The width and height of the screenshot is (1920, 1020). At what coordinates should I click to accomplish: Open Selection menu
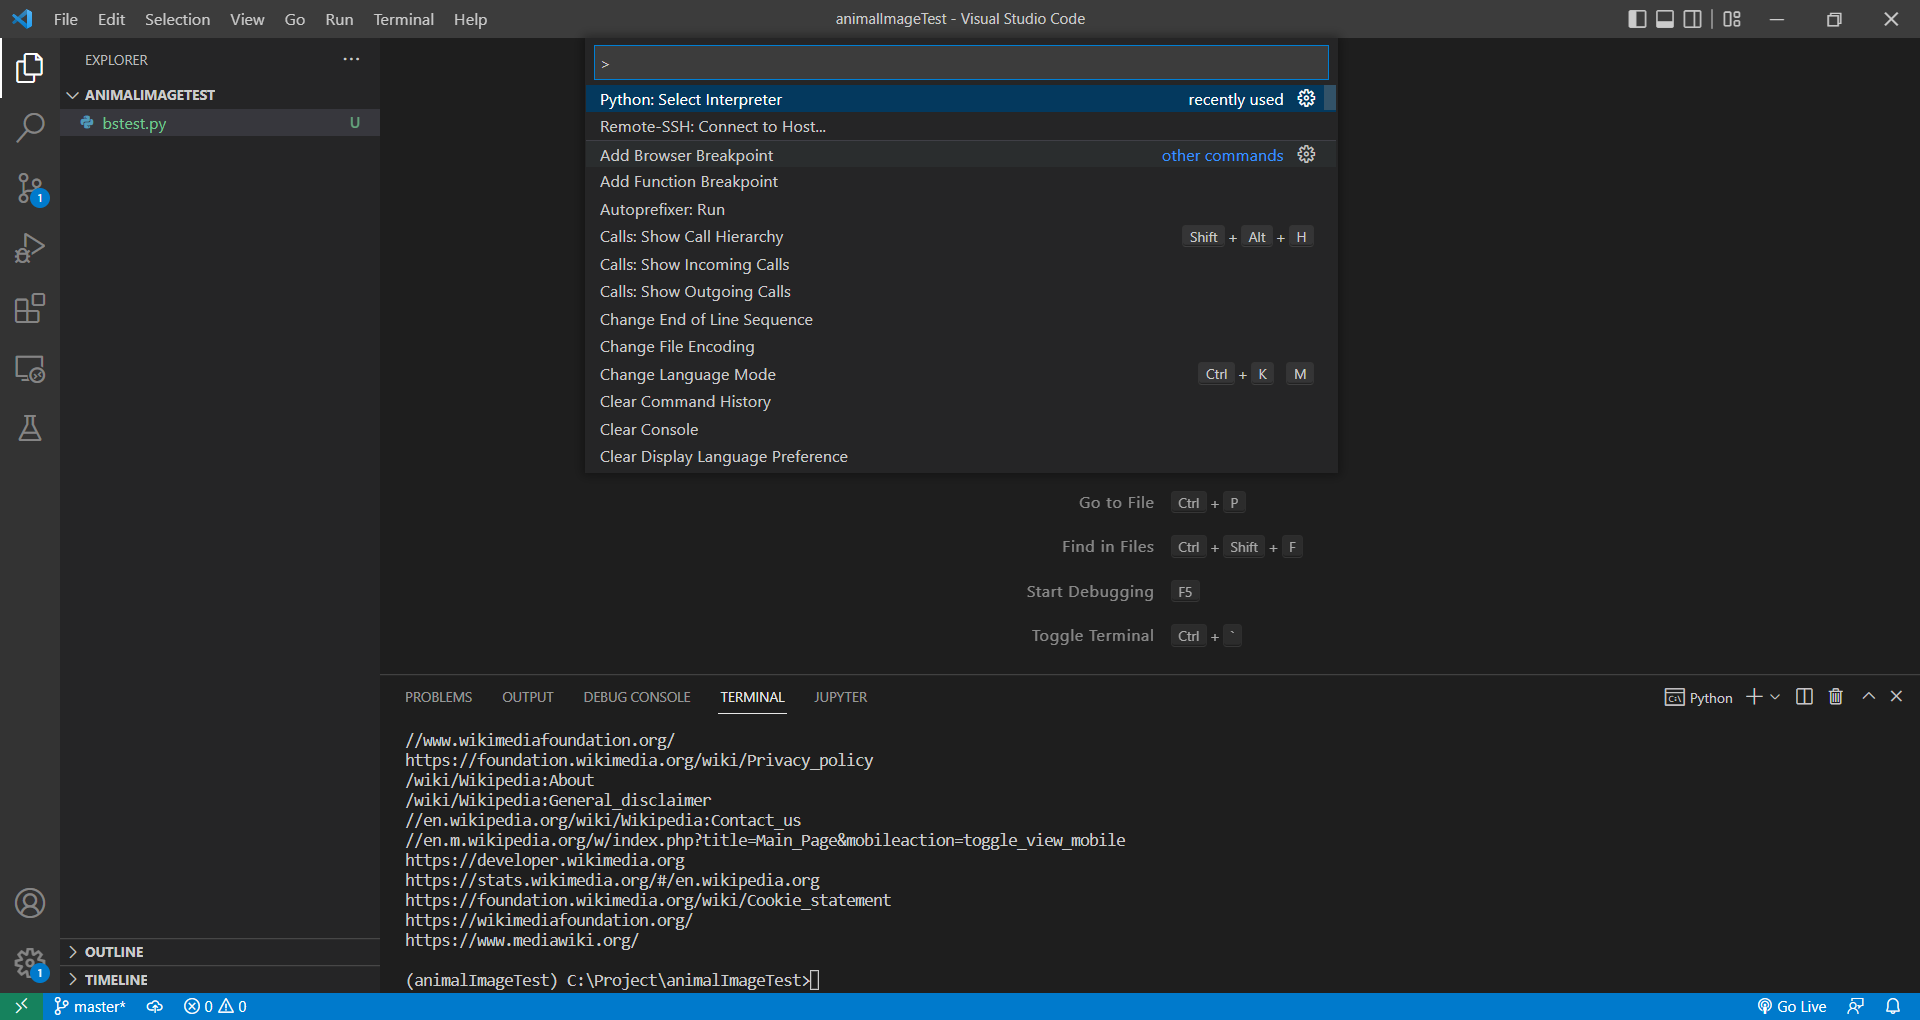[177, 19]
